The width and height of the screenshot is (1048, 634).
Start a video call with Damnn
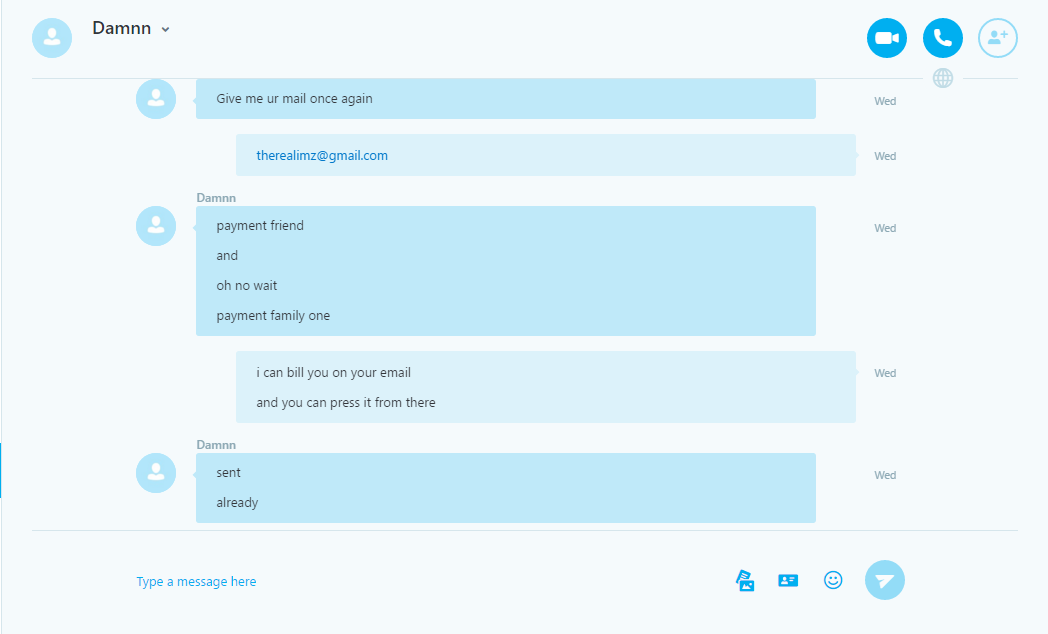click(887, 38)
